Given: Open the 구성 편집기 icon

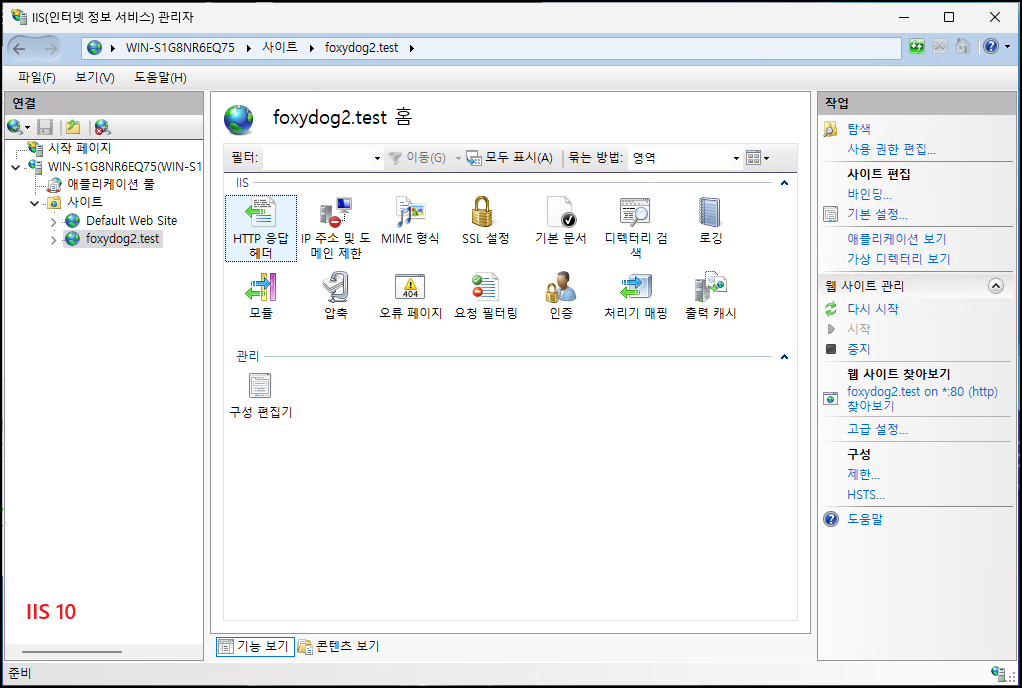Looking at the screenshot, I should click(x=261, y=395).
